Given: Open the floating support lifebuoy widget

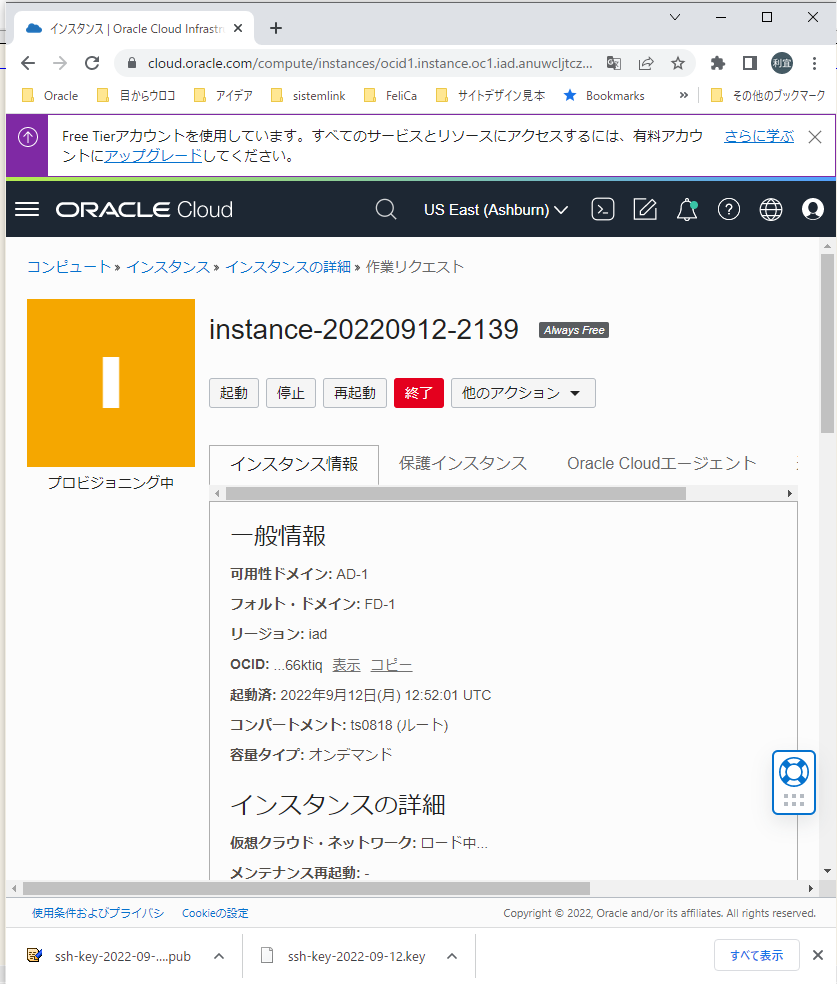Looking at the screenshot, I should (x=794, y=782).
